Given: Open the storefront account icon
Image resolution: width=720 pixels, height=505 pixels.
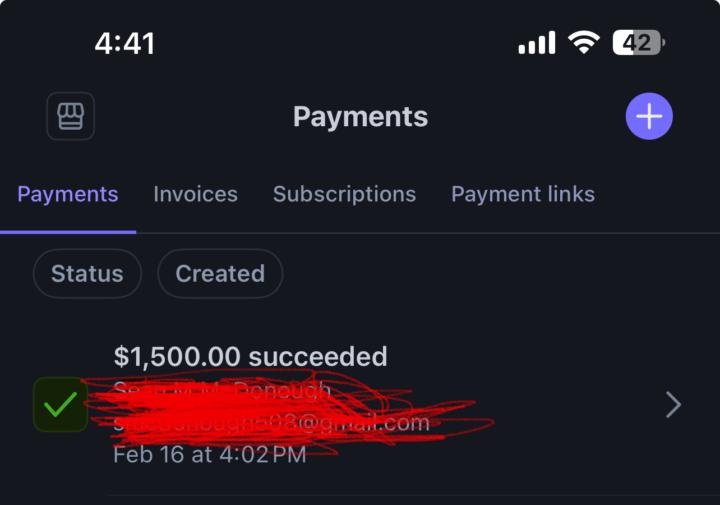Looking at the screenshot, I should tap(70, 117).
